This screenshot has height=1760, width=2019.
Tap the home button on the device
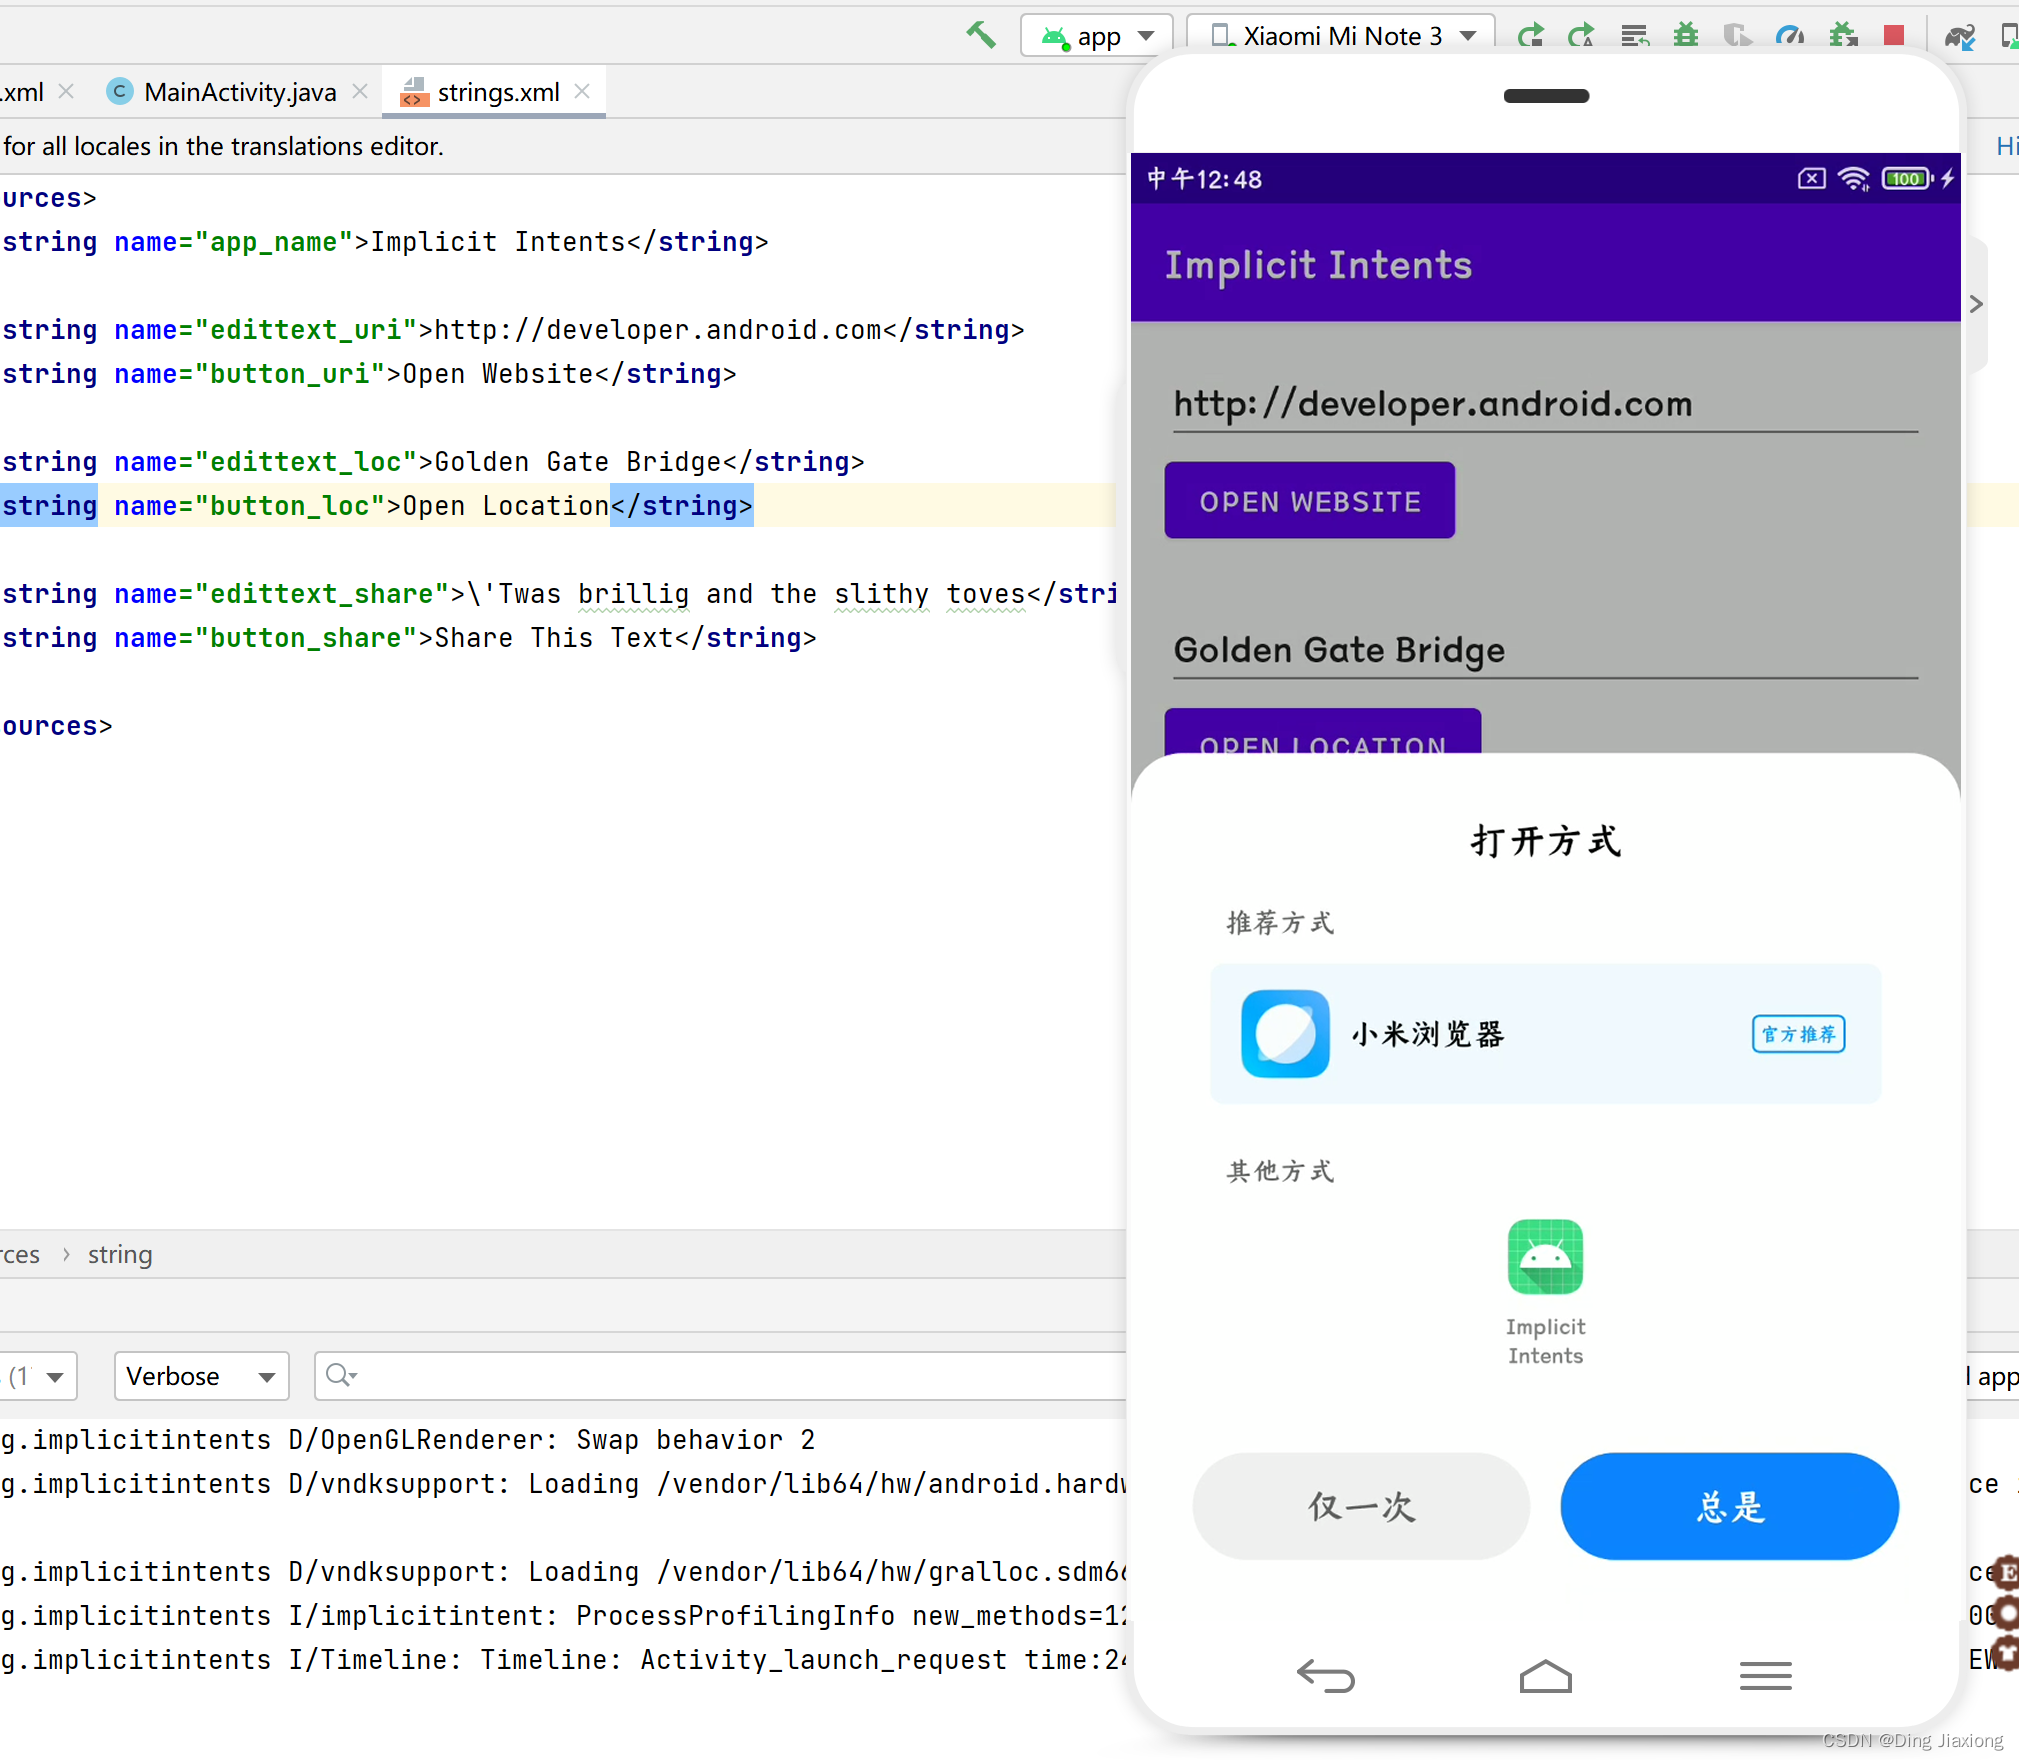pos(1546,1677)
